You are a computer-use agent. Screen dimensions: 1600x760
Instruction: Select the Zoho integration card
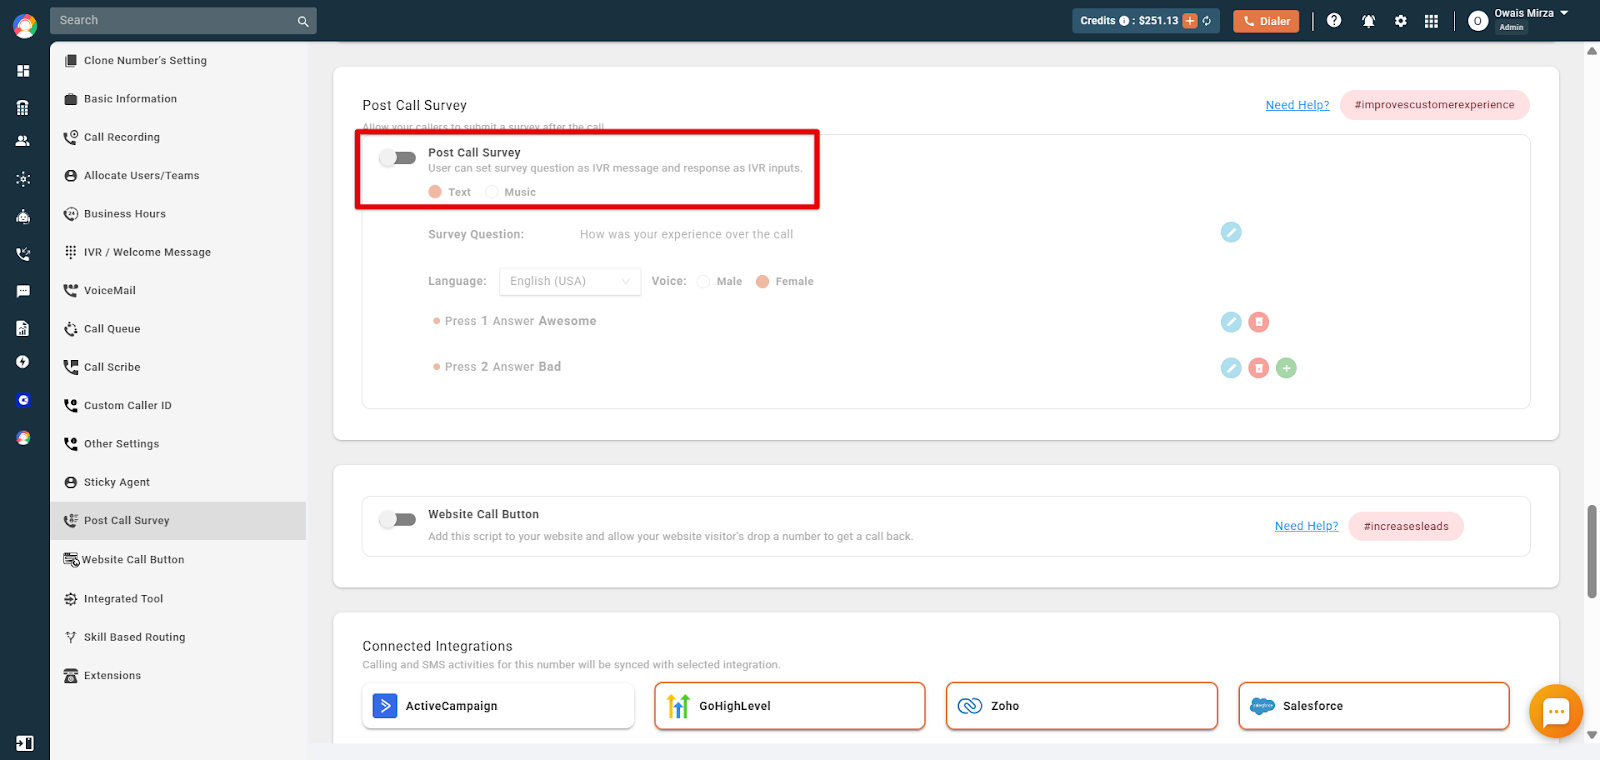click(1082, 706)
